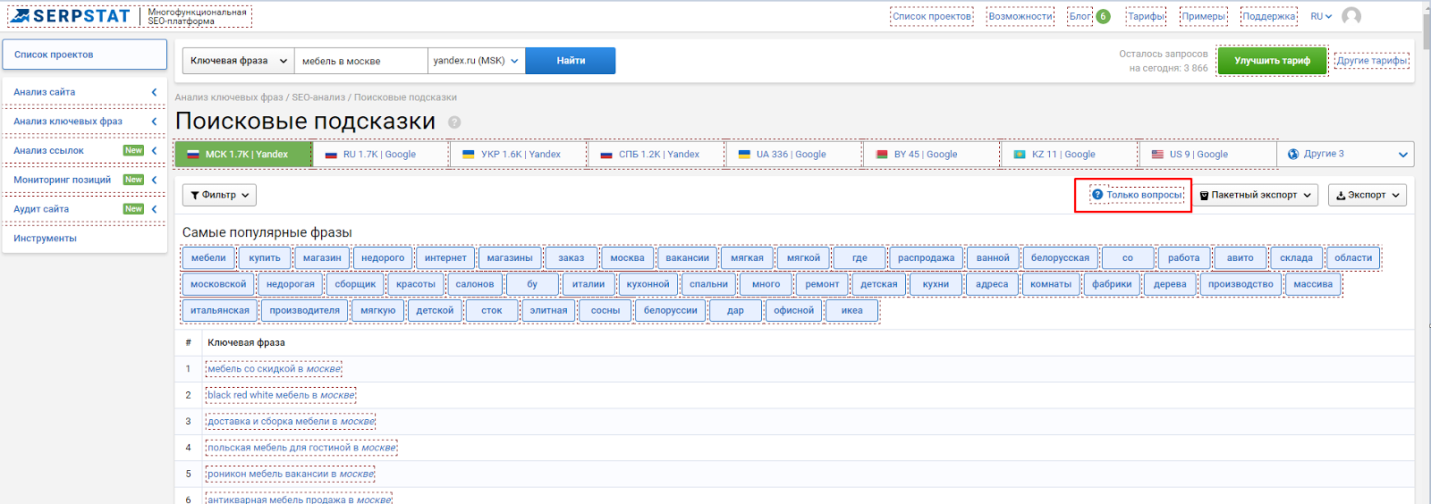This screenshot has width=1431, height=504.
Task: Expand Анализ ключевых фраз in the sidebar
Action: coord(84,121)
